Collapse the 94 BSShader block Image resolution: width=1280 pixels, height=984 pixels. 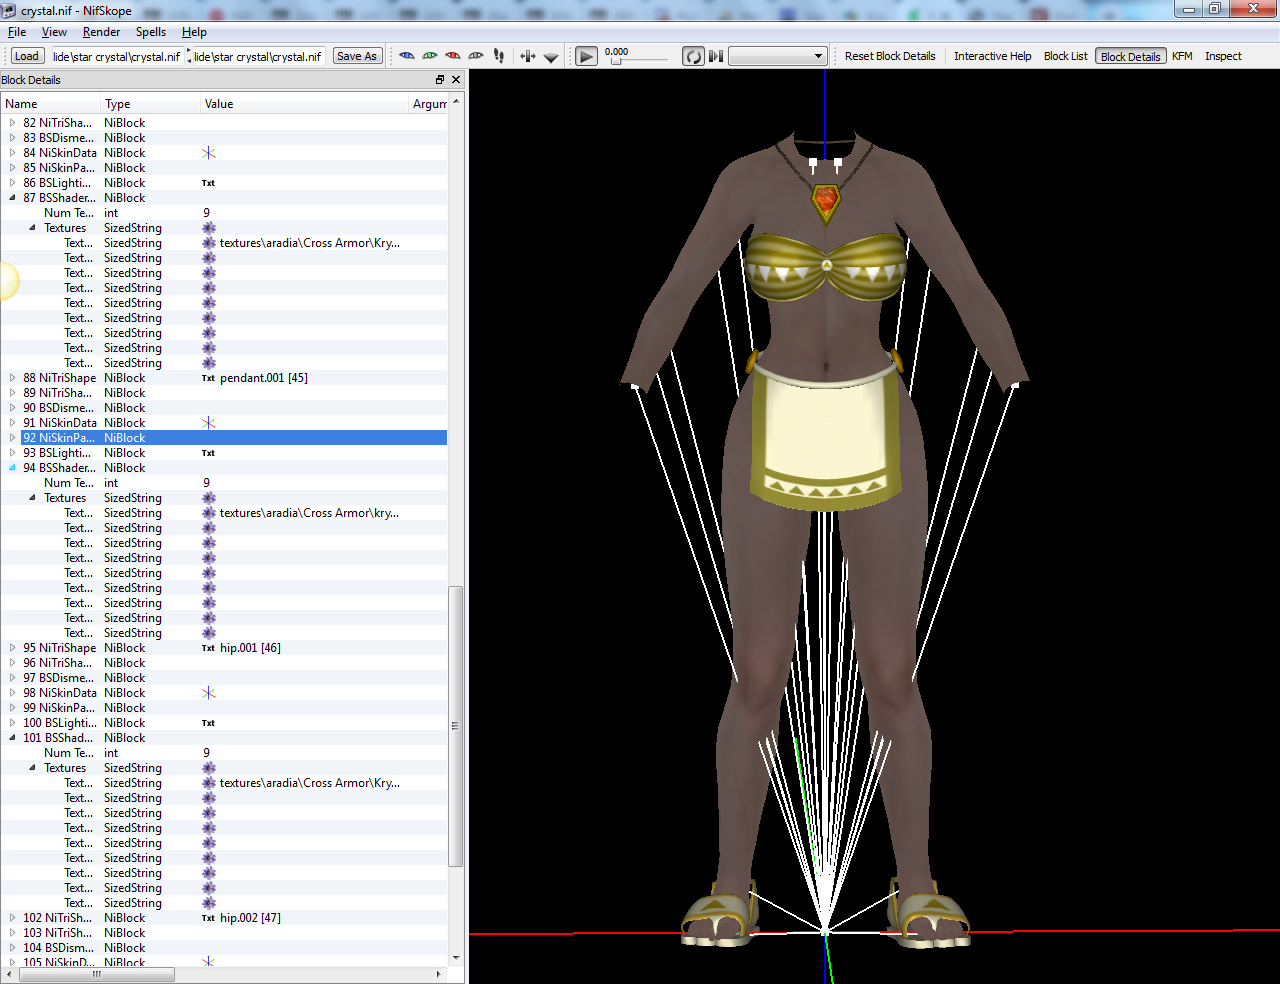point(13,468)
